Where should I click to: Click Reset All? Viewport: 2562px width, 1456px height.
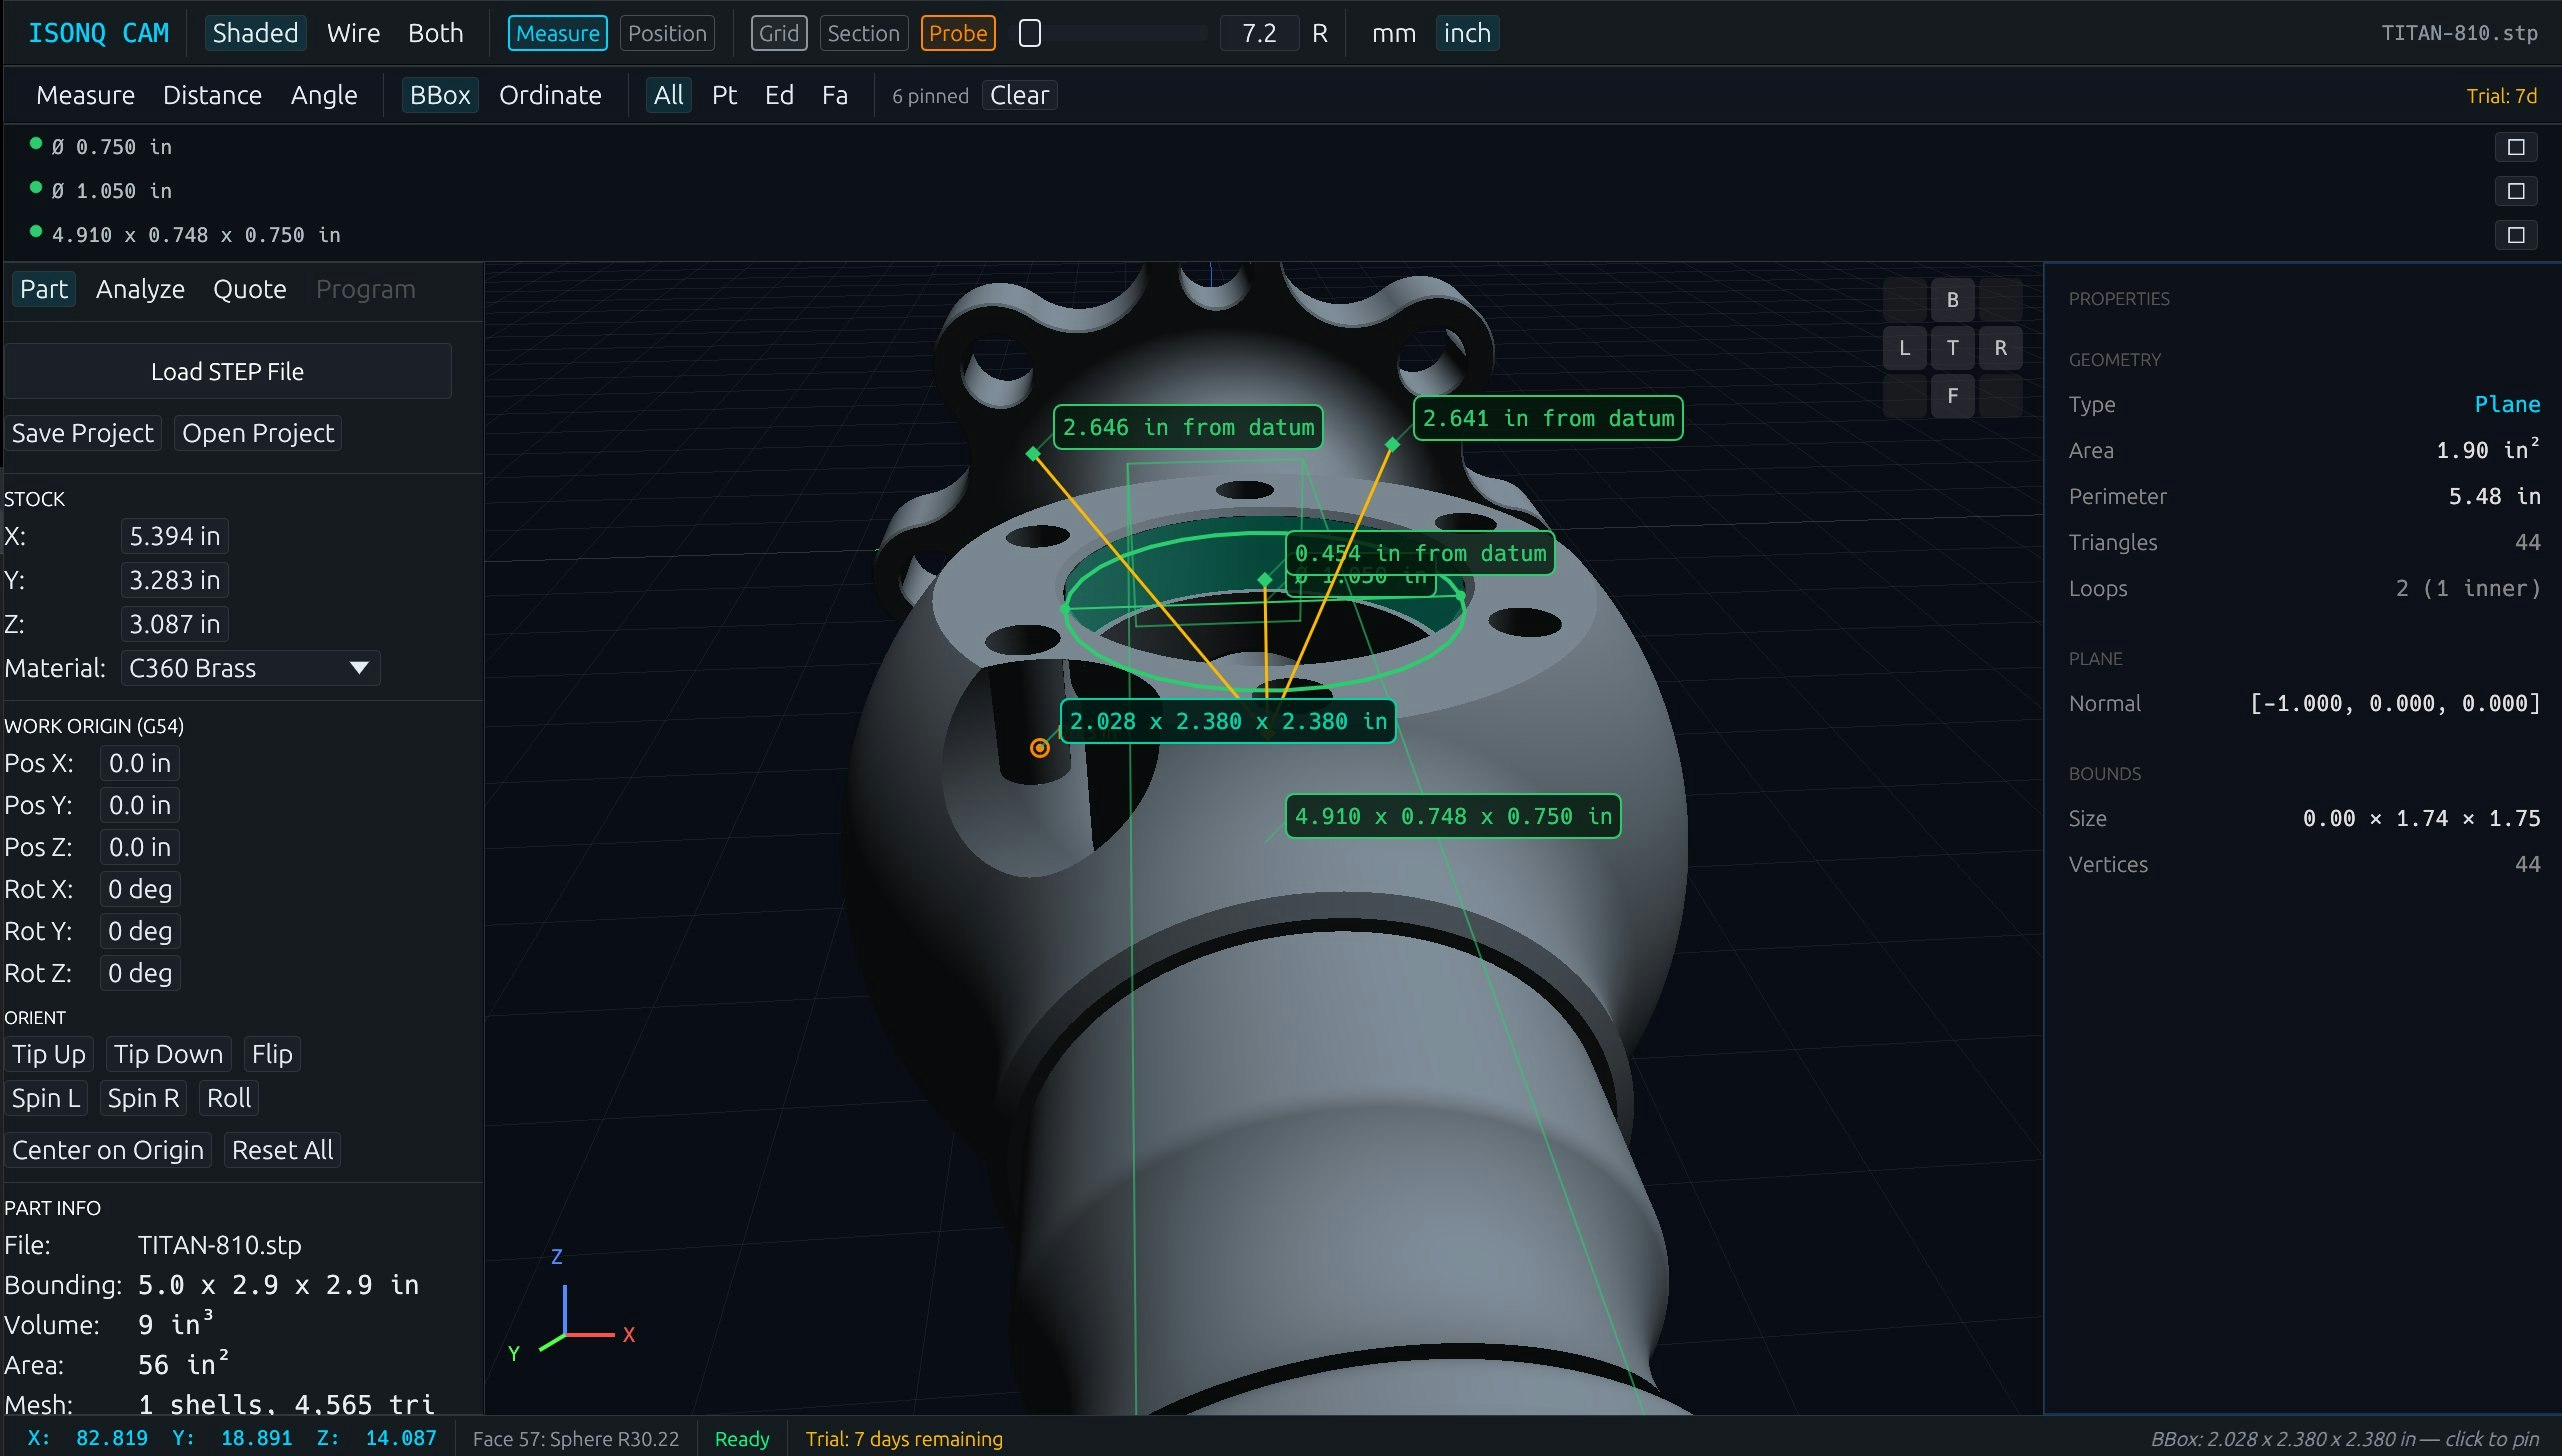tap(282, 1150)
